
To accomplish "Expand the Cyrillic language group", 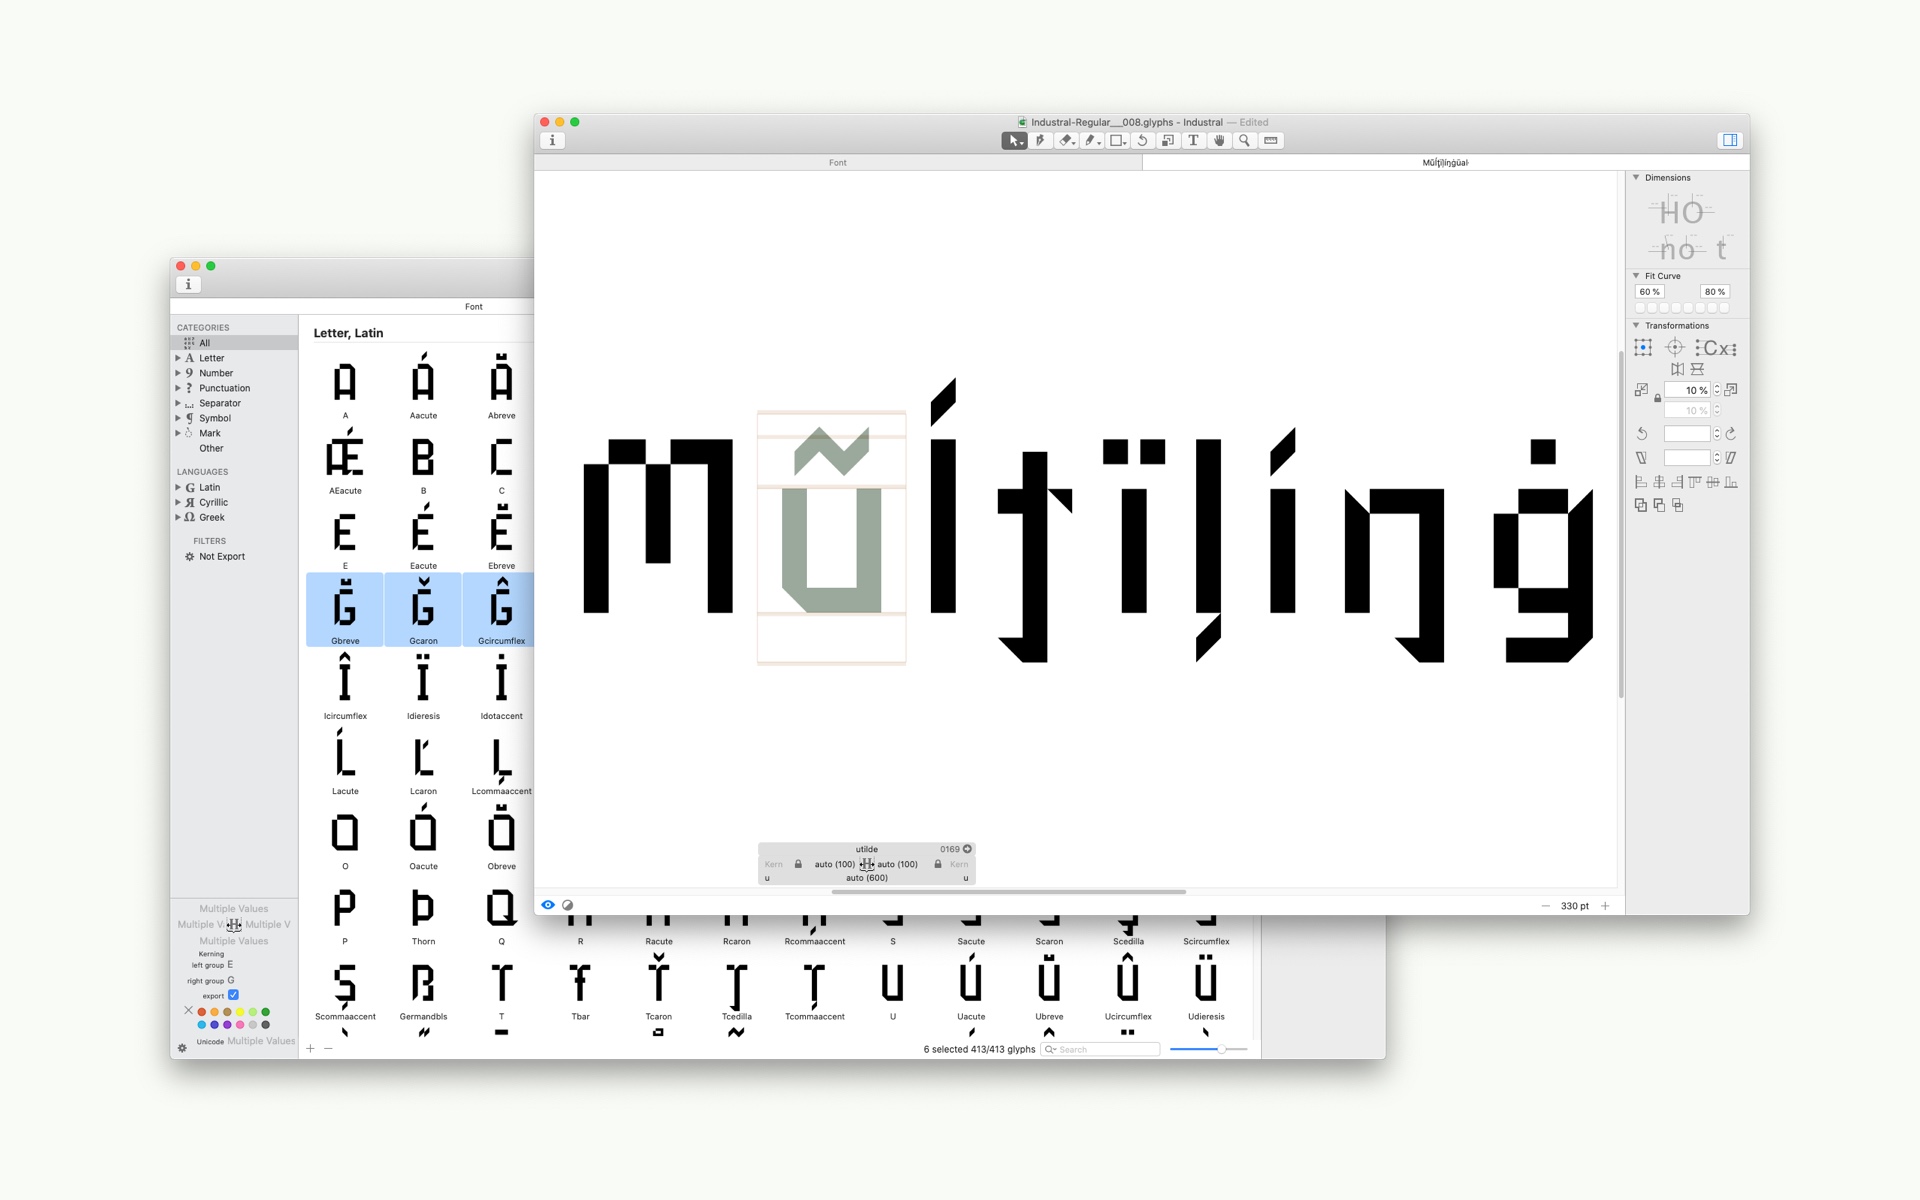I will click(178, 502).
